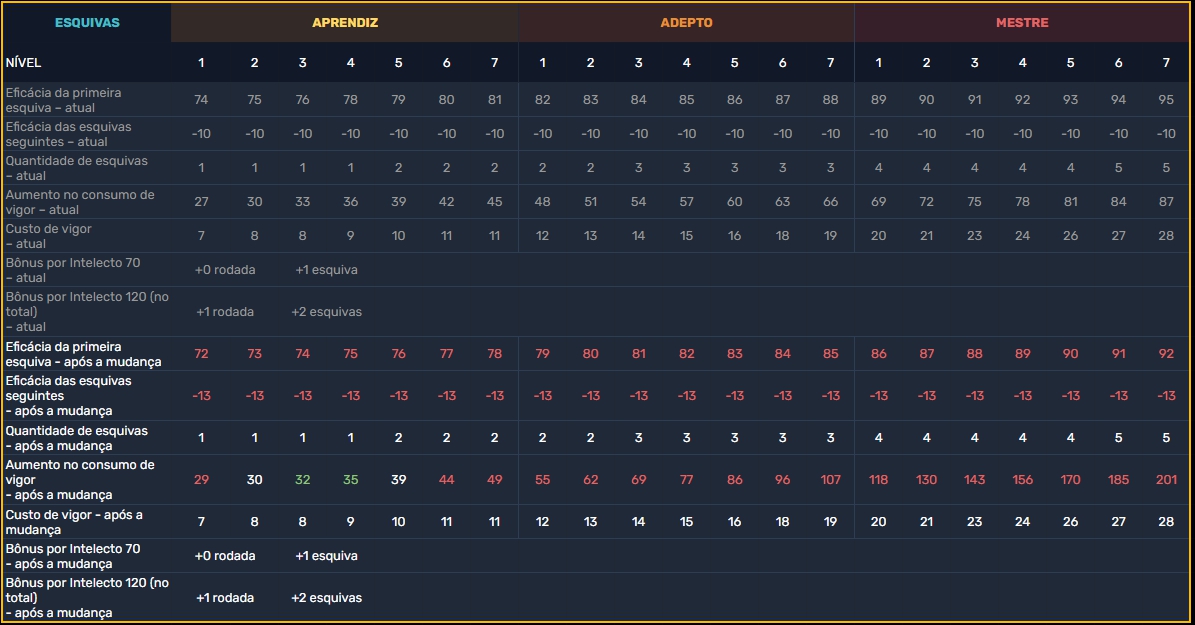The height and width of the screenshot is (625, 1195).
Task: Click the red value 44
Action: [x=446, y=479]
